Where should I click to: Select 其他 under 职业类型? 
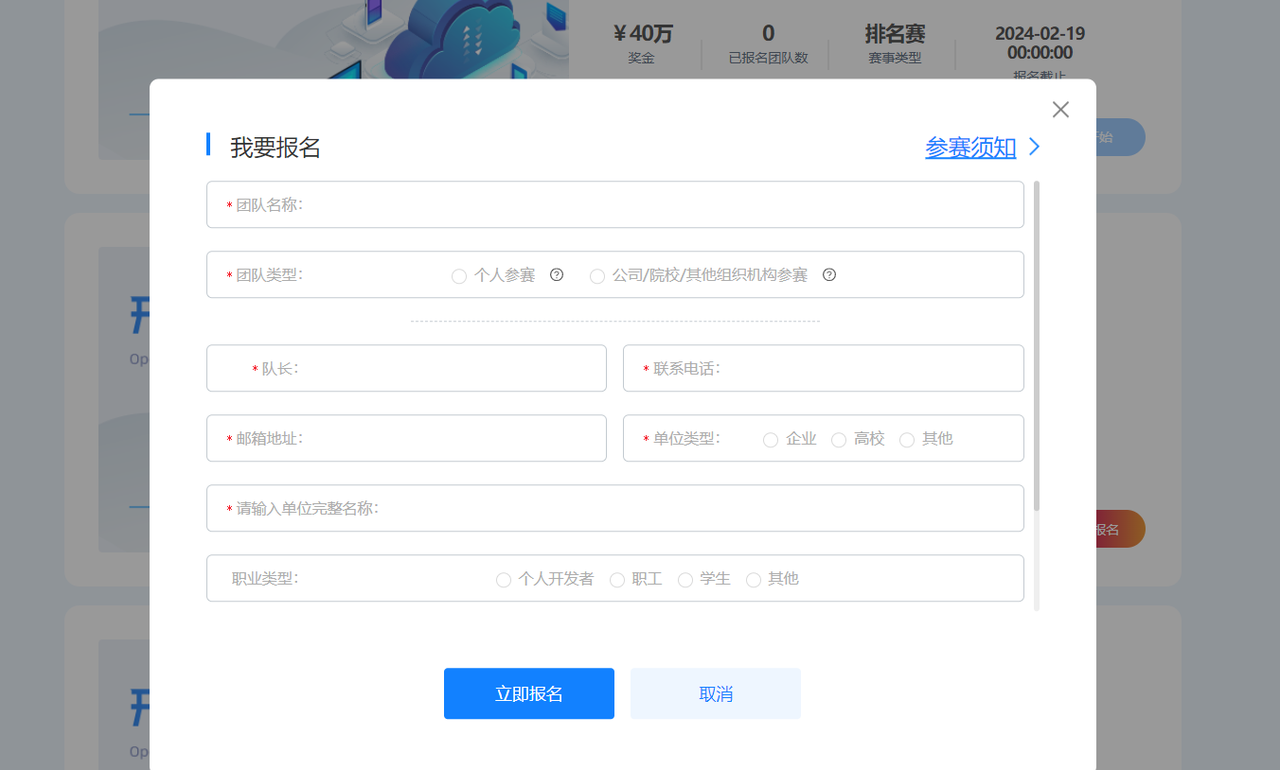pos(754,580)
